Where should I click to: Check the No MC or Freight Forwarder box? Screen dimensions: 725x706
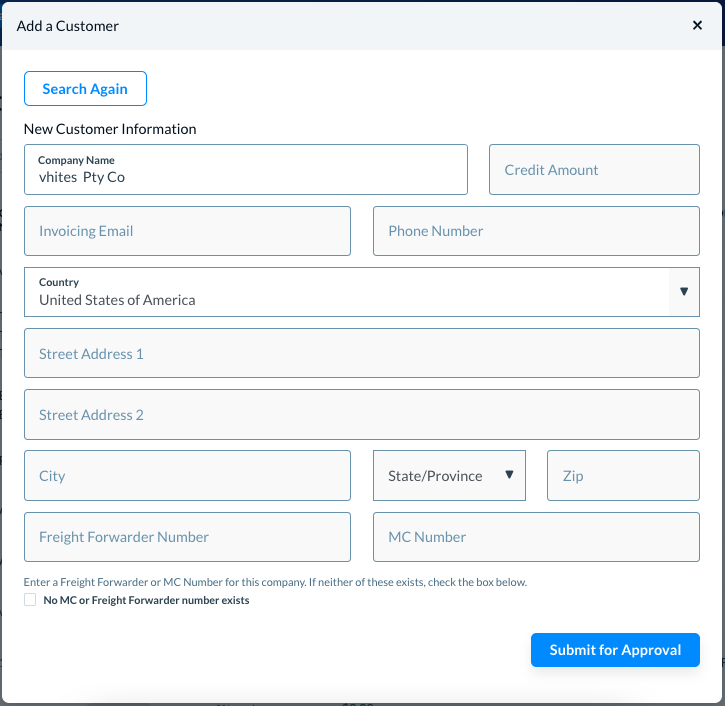[x=30, y=600]
